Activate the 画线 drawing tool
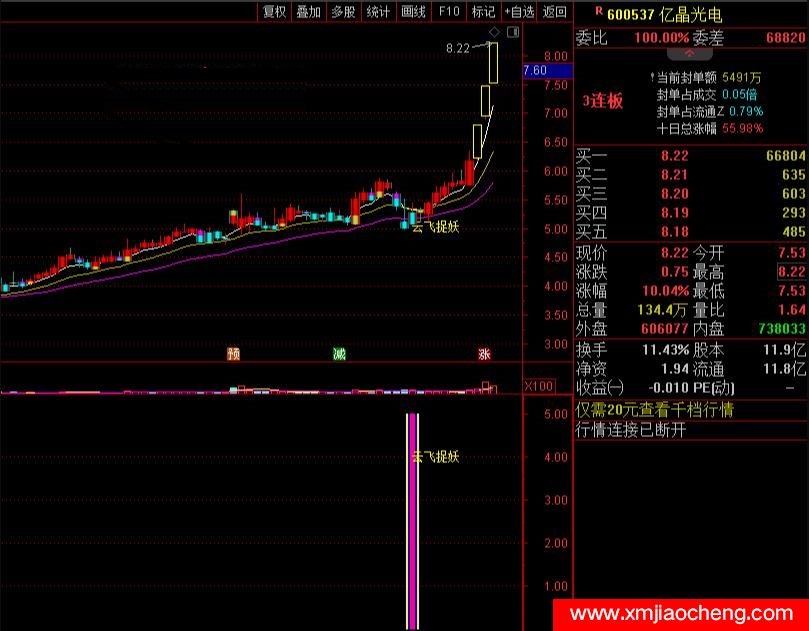809x631 pixels. point(413,11)
